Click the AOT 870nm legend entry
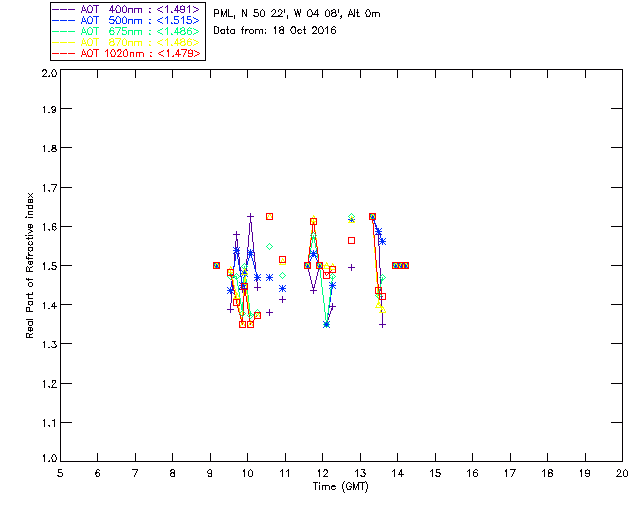 pos(127,42)
